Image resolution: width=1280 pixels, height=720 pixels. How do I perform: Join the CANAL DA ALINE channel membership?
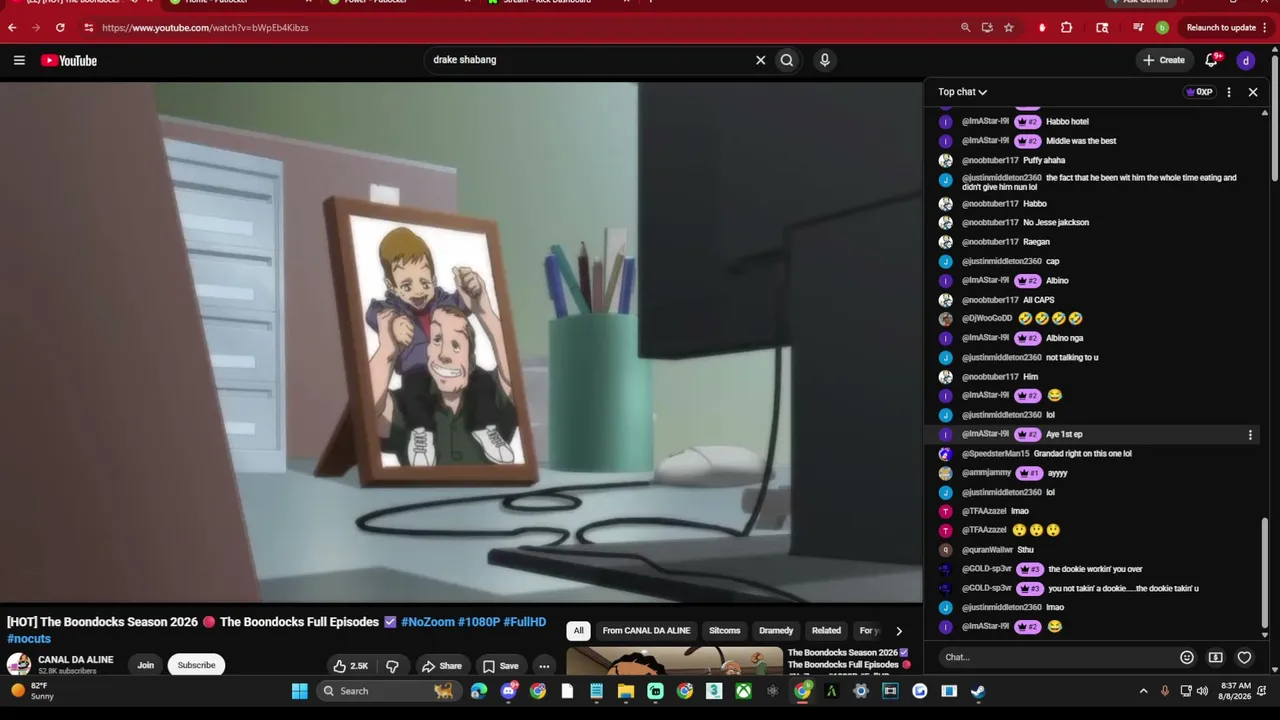(145, 665)
